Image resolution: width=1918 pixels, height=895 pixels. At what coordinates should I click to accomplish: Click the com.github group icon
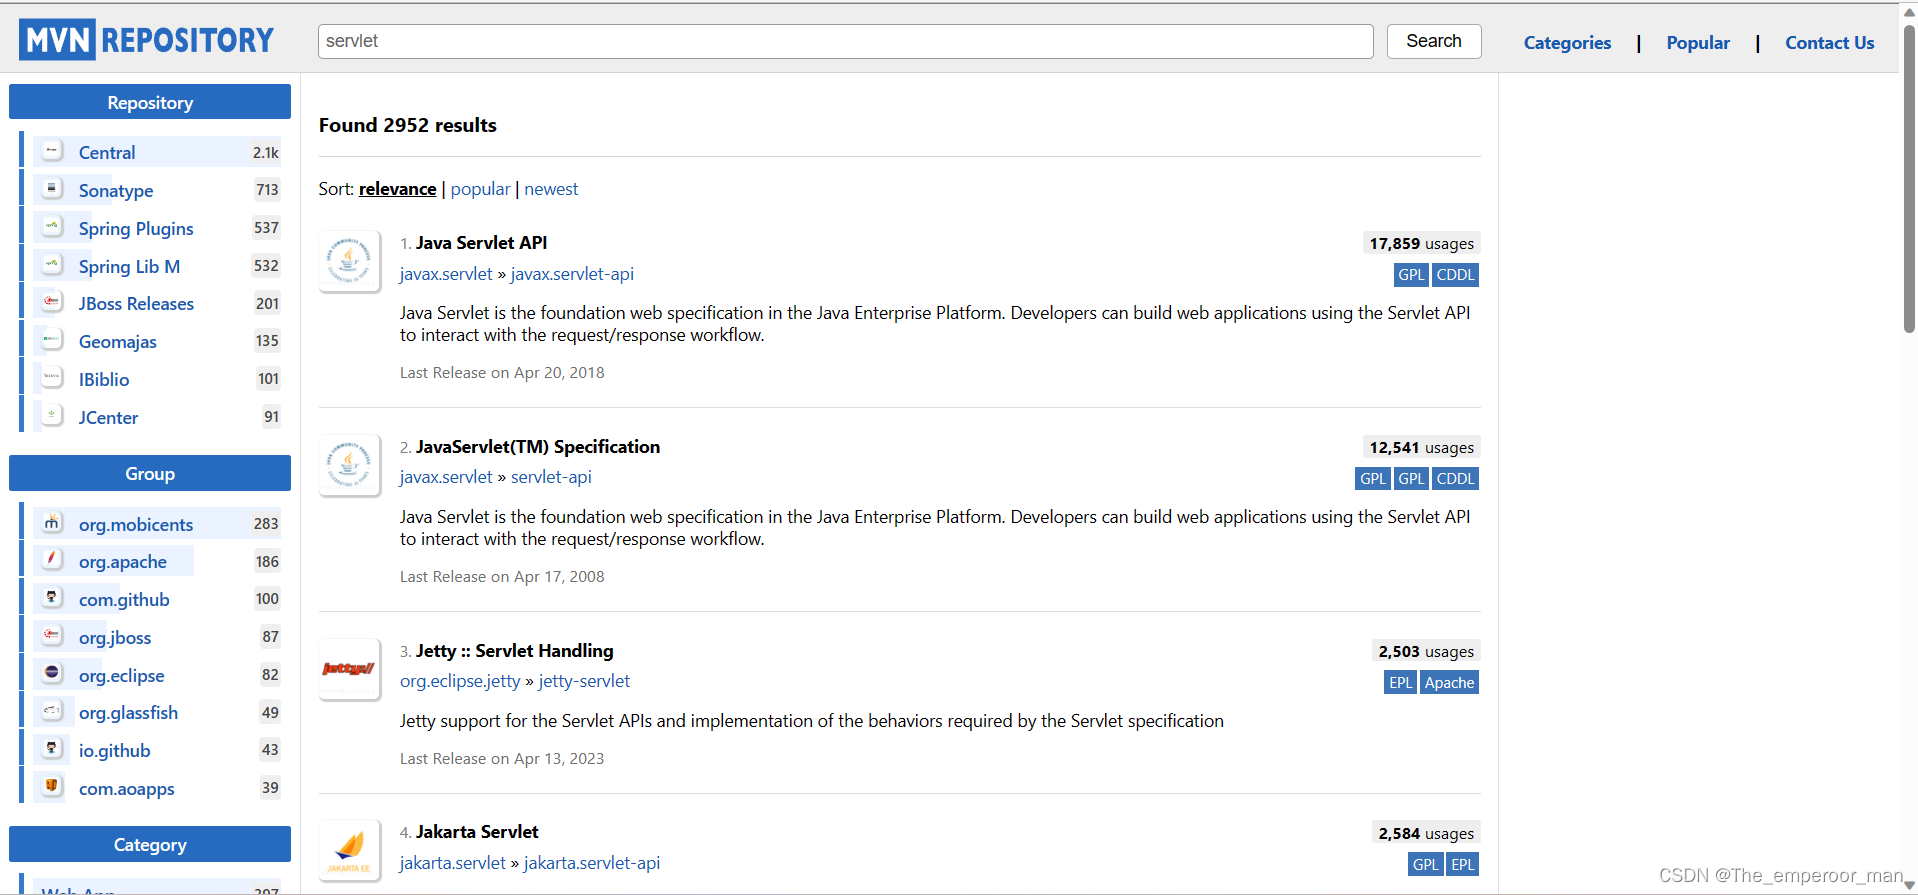click(x=52, y=598)
